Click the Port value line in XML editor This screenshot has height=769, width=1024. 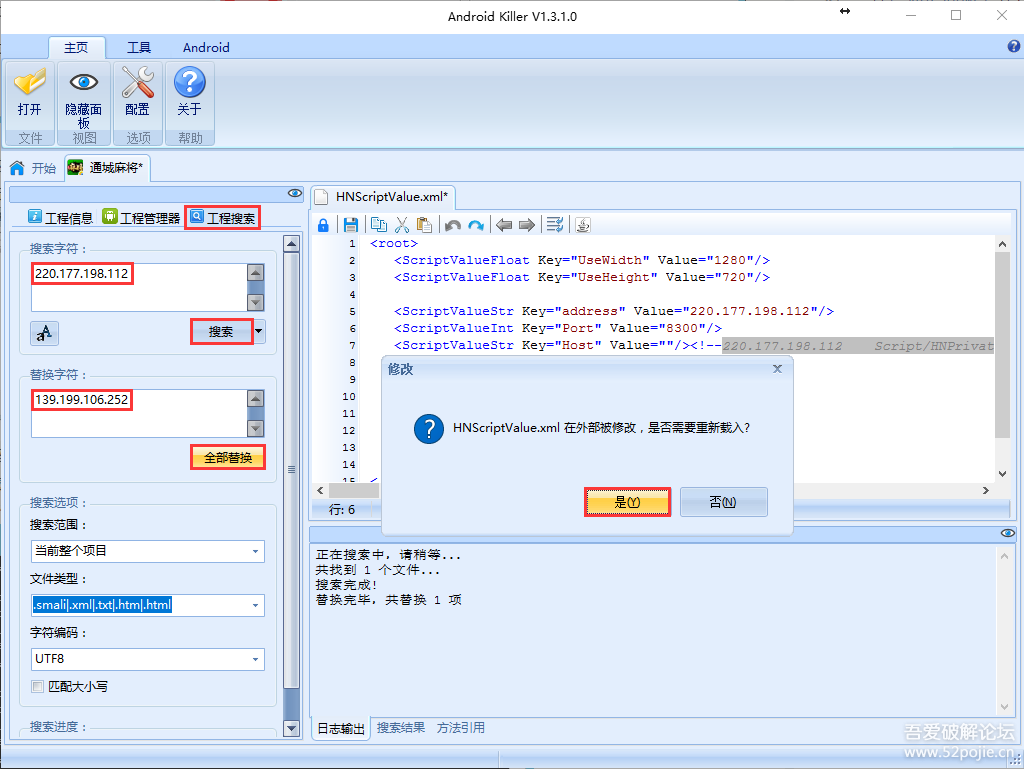558,328
